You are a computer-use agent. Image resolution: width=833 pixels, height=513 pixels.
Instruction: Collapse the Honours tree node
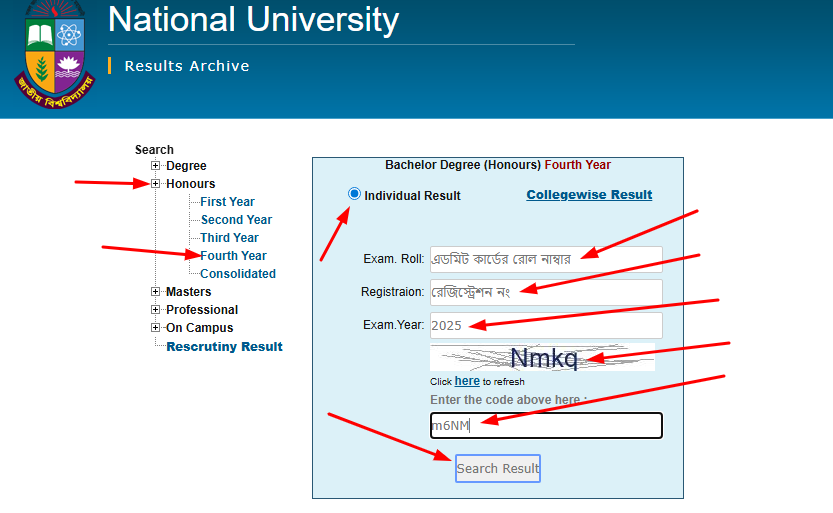[155, 184]
